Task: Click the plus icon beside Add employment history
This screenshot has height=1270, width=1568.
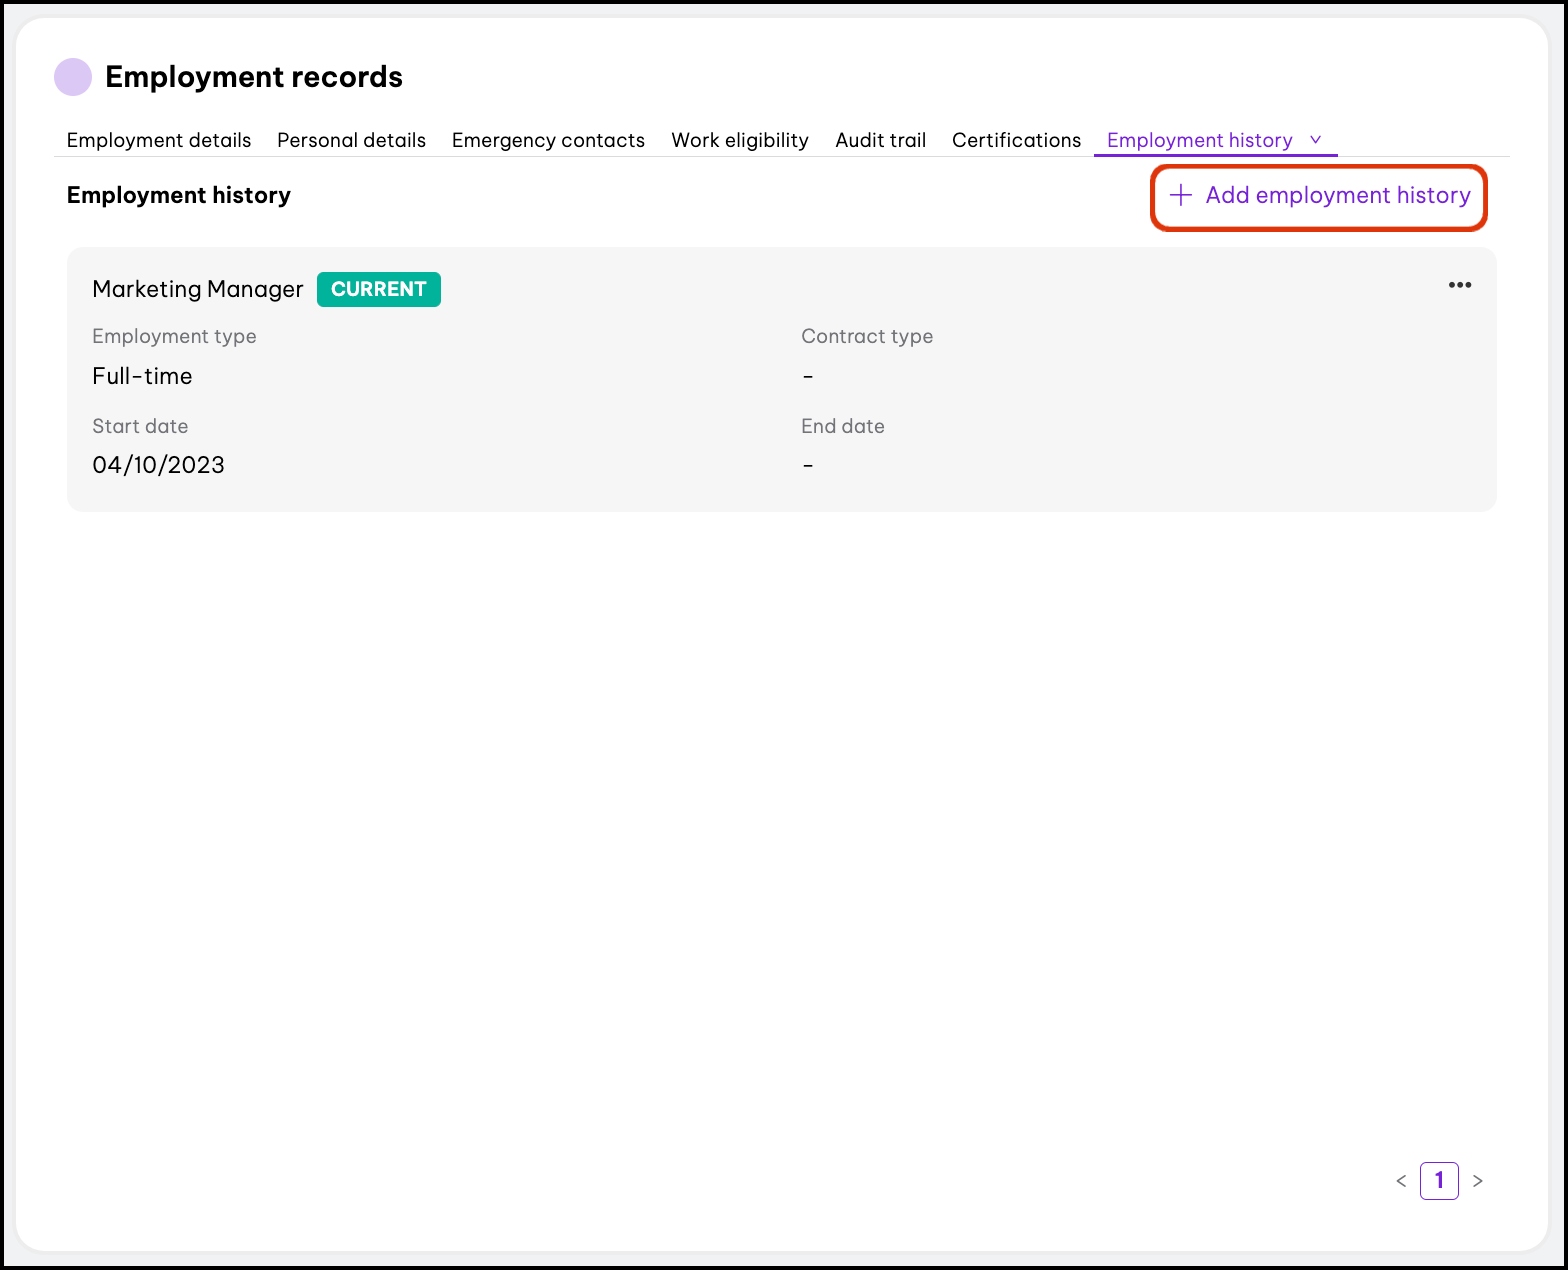Action: [1180, 195]
